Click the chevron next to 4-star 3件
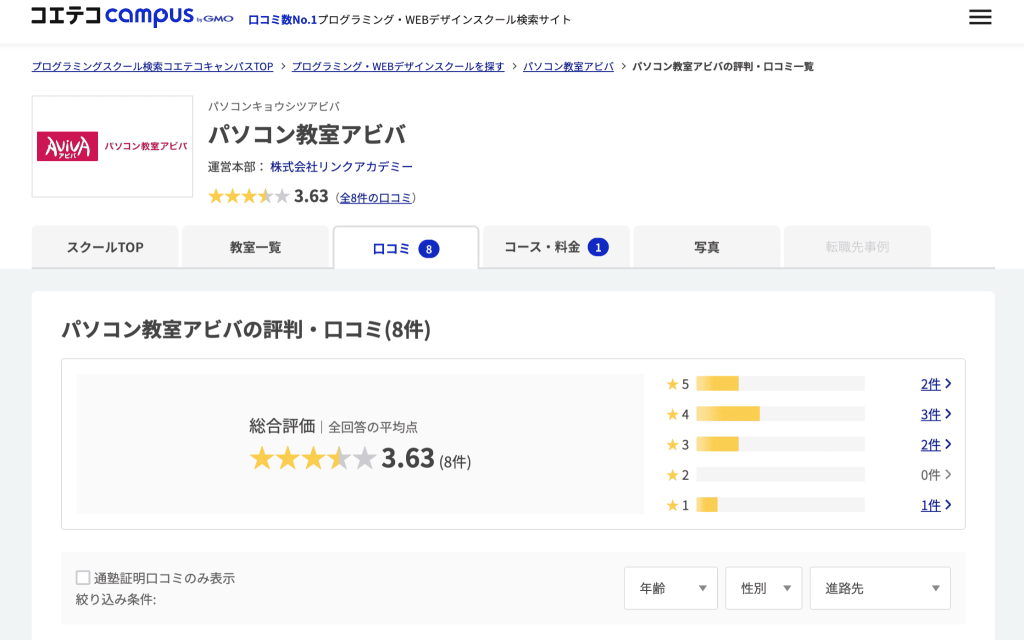 (x=948, y=414)
